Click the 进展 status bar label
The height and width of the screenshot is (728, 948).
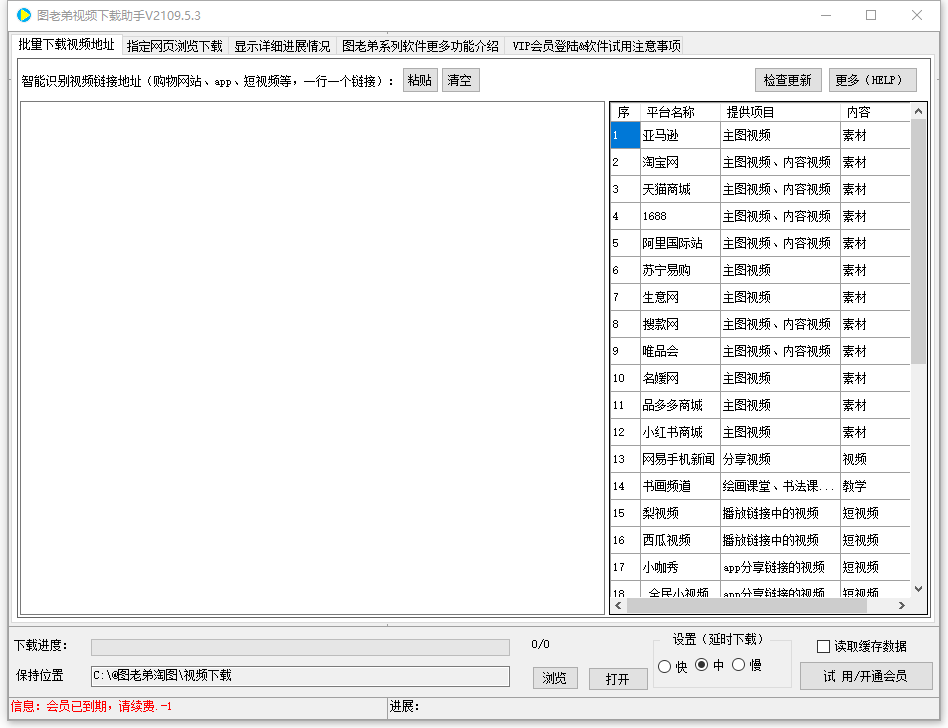404,706
